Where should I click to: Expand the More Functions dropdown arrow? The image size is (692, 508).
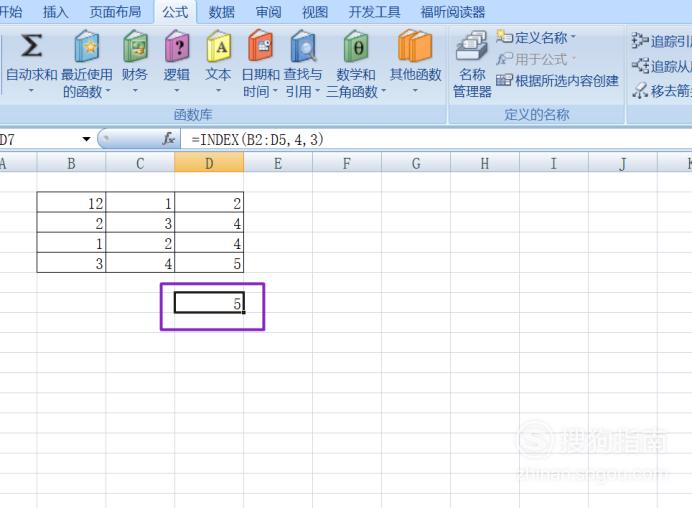click(x=415, y=90)
